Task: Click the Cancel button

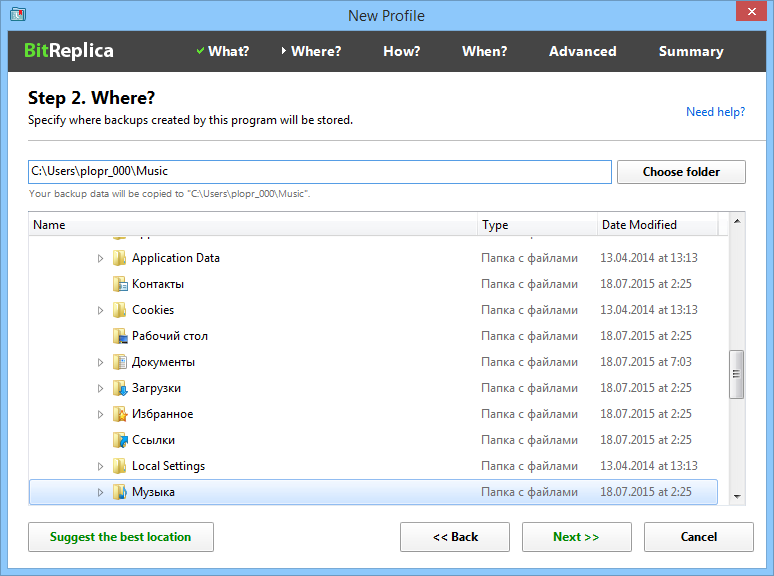Action: (x=698, y=537)
